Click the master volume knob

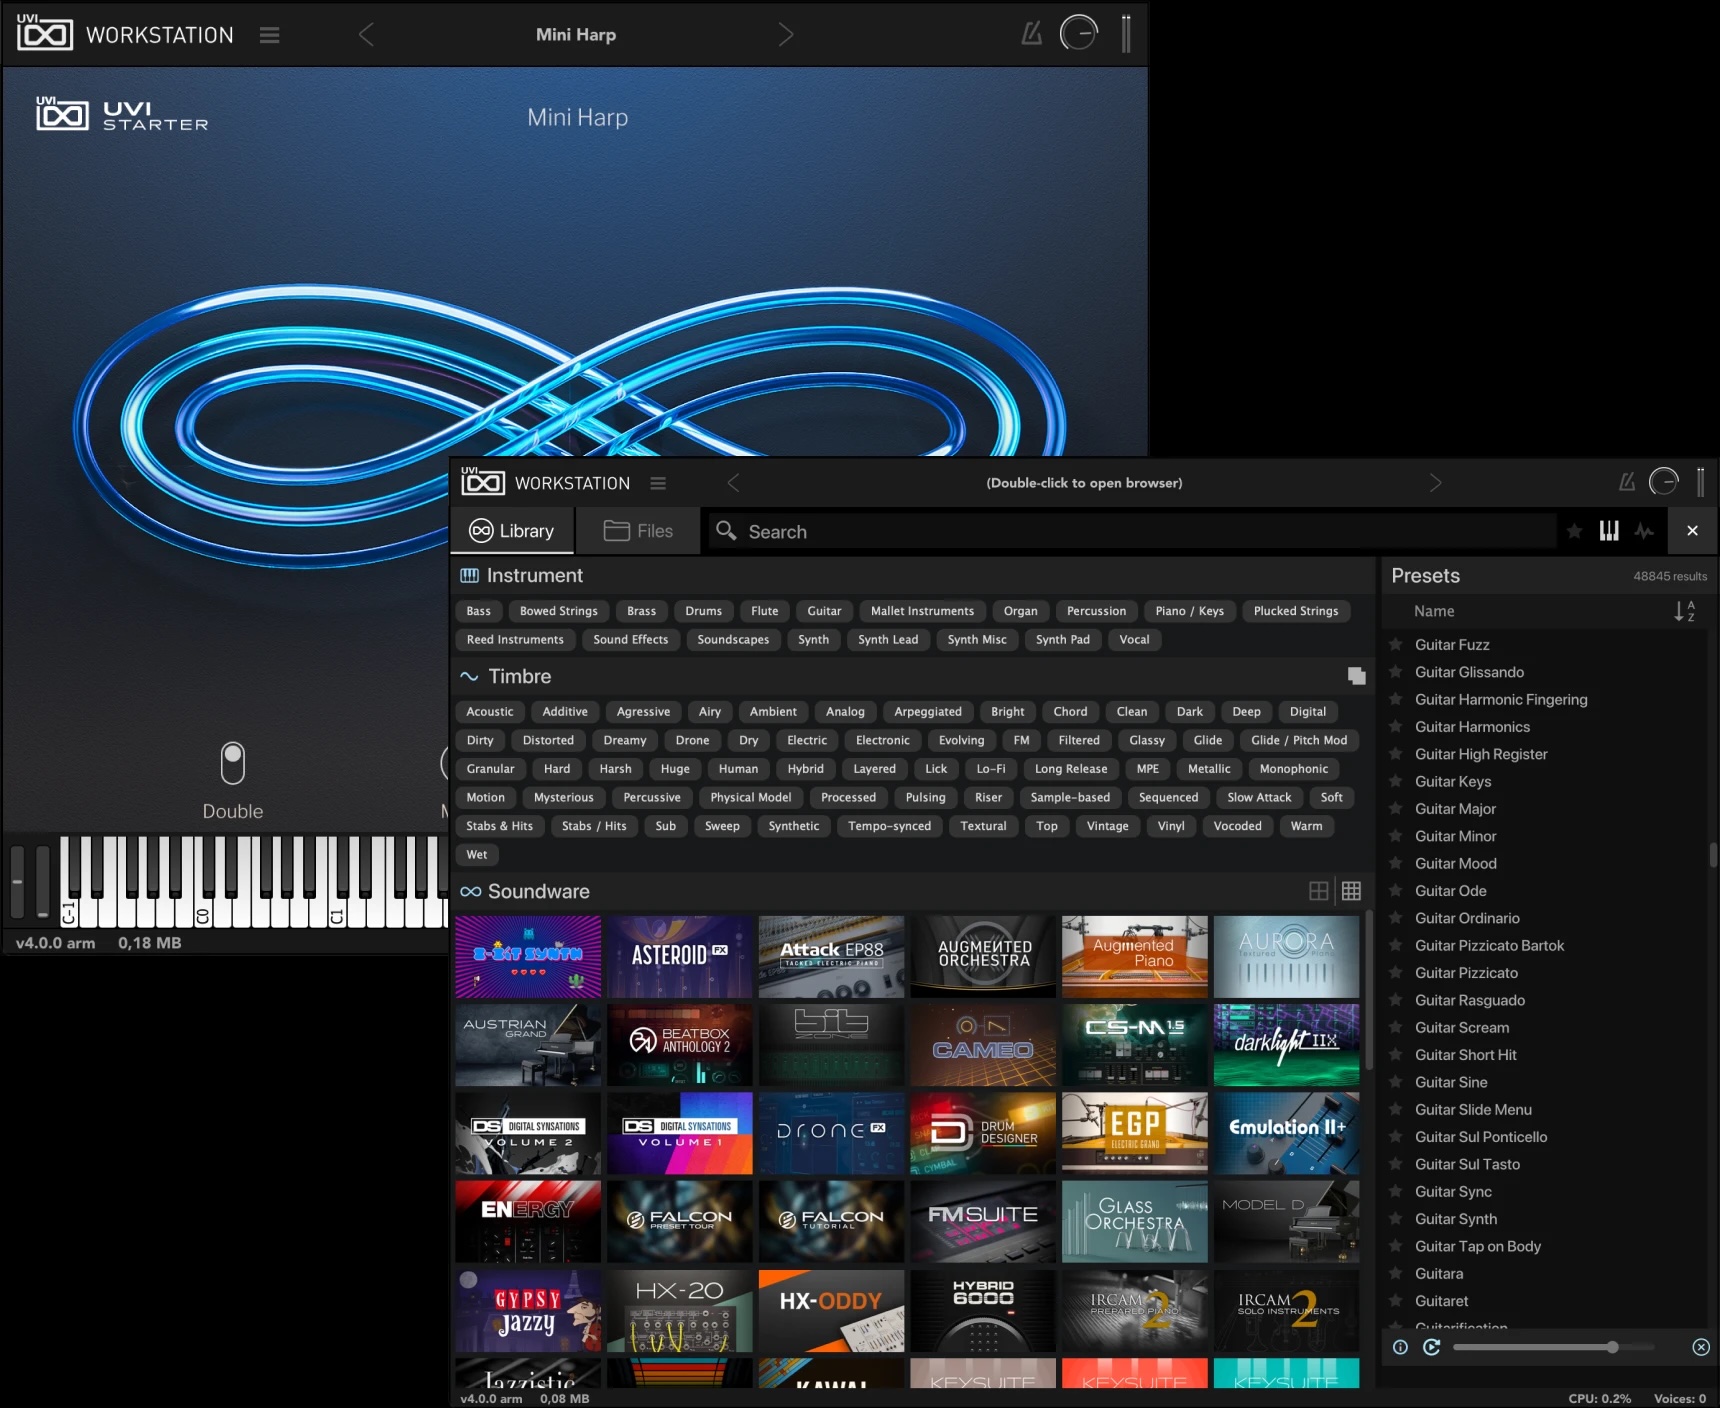(1664, 481)
